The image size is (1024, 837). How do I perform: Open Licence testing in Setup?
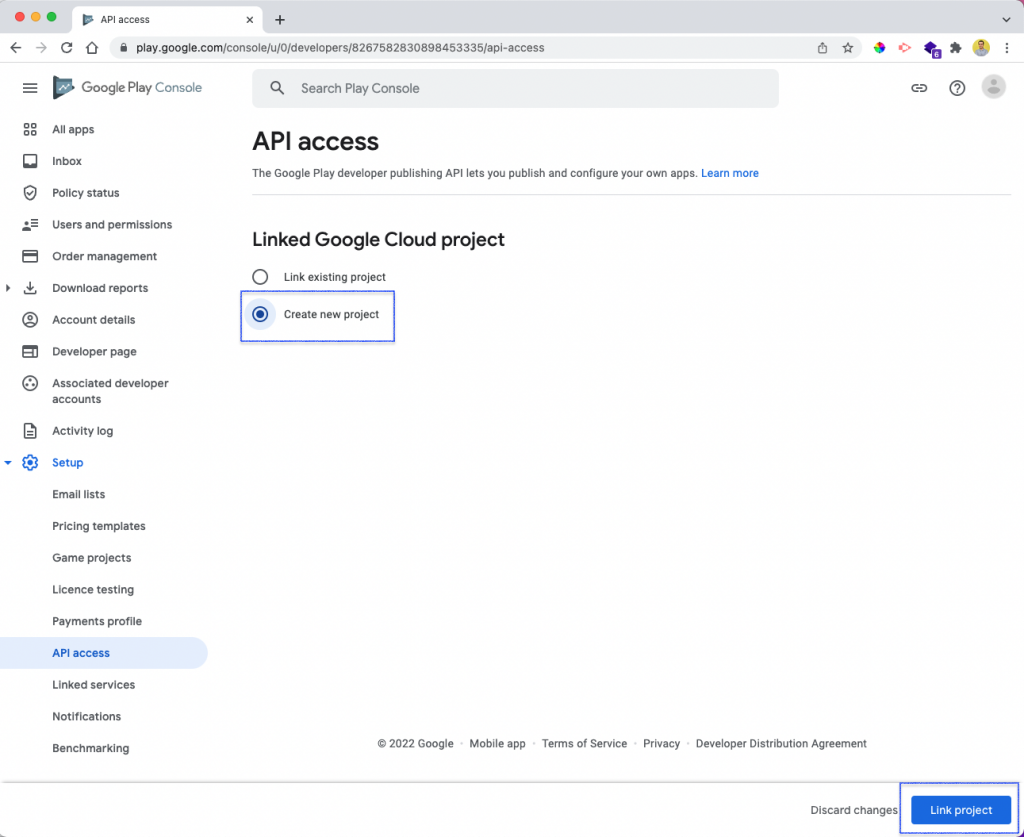93,590
